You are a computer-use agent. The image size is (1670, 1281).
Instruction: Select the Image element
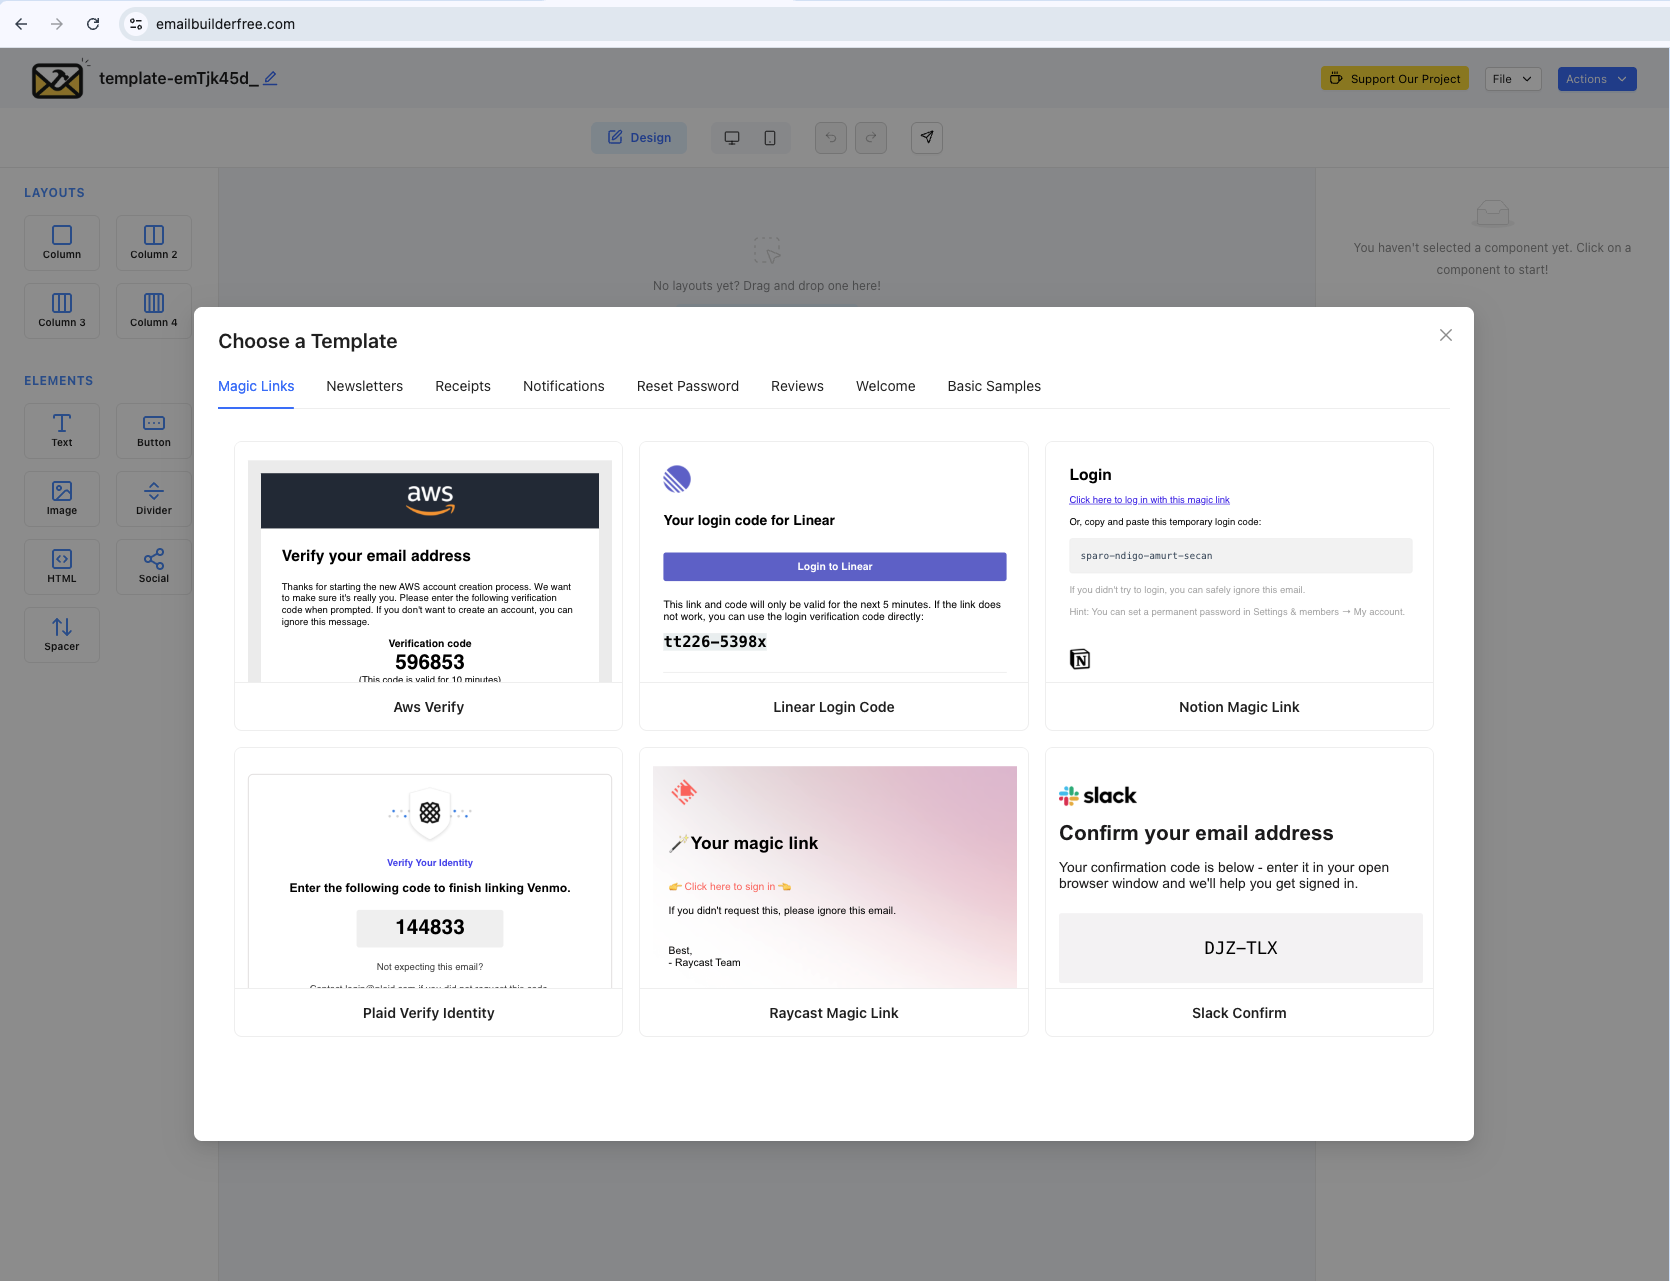point(61,498)
